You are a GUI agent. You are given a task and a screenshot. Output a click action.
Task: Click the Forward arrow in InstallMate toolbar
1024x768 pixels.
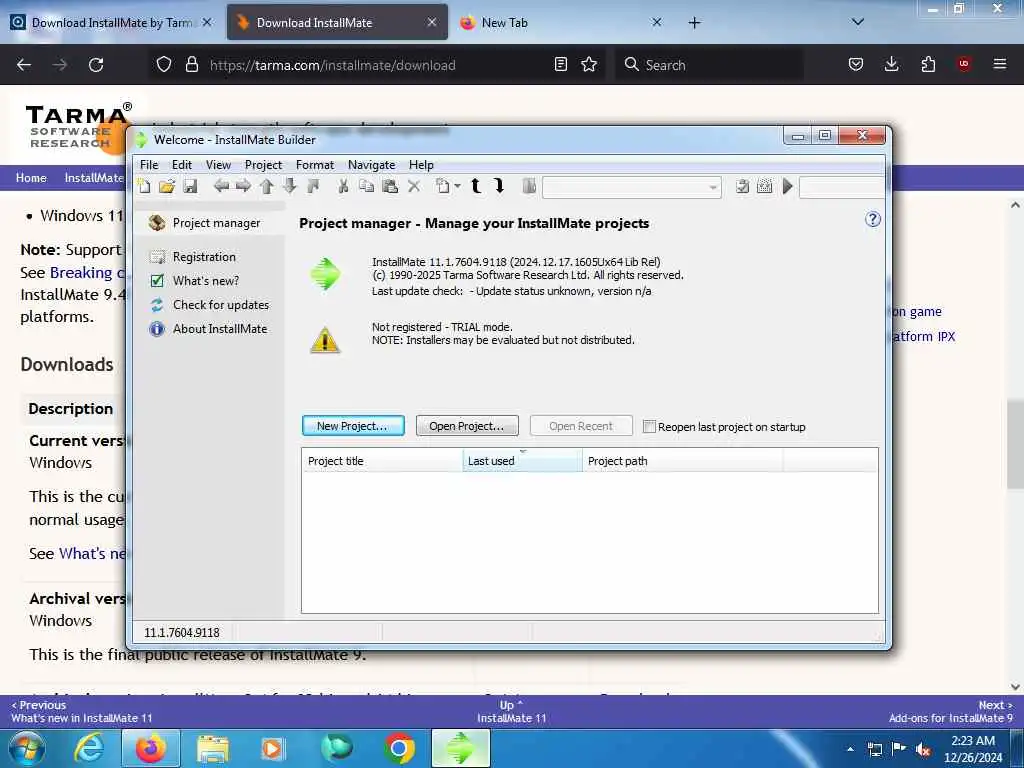(244, 187)
